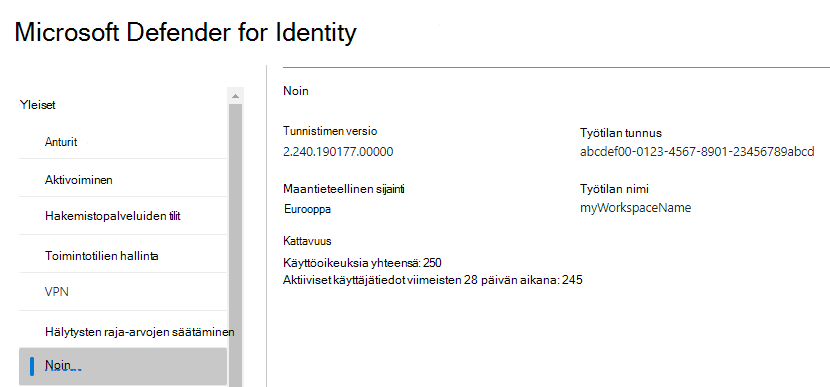Click the Työtilan tunnus label

tap(621, 133)
